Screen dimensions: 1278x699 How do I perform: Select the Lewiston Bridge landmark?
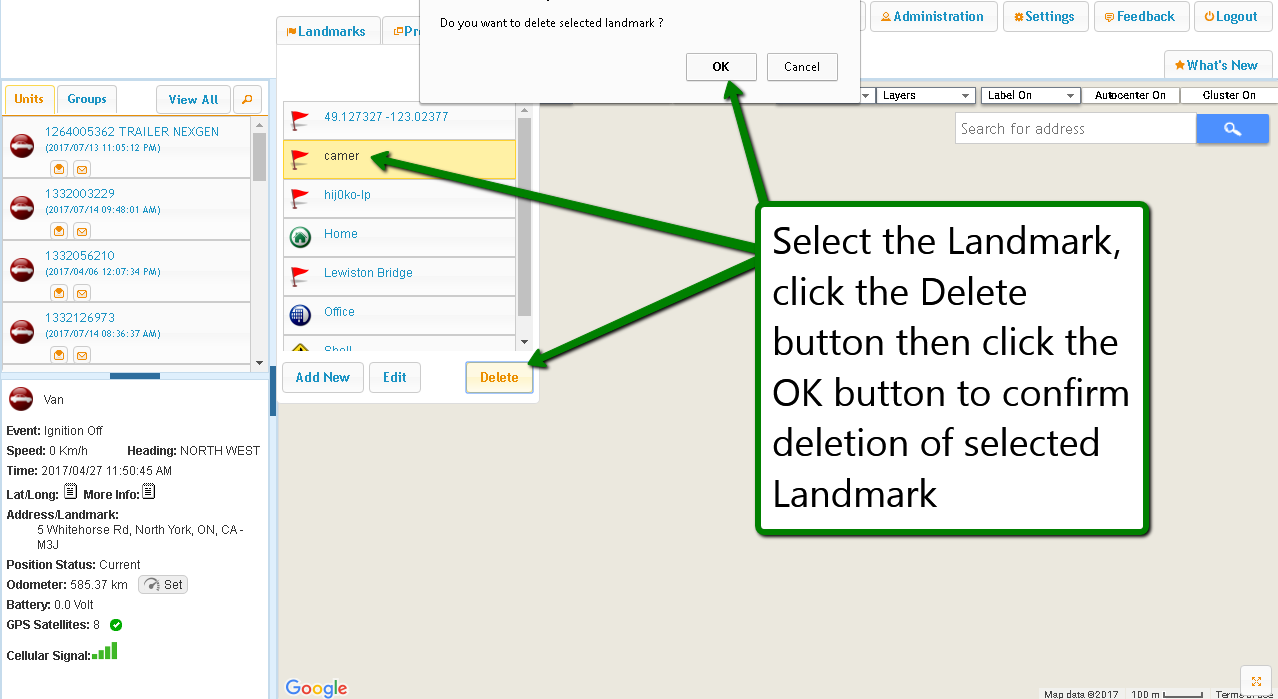pyautogui.click(x=368, y=273)
